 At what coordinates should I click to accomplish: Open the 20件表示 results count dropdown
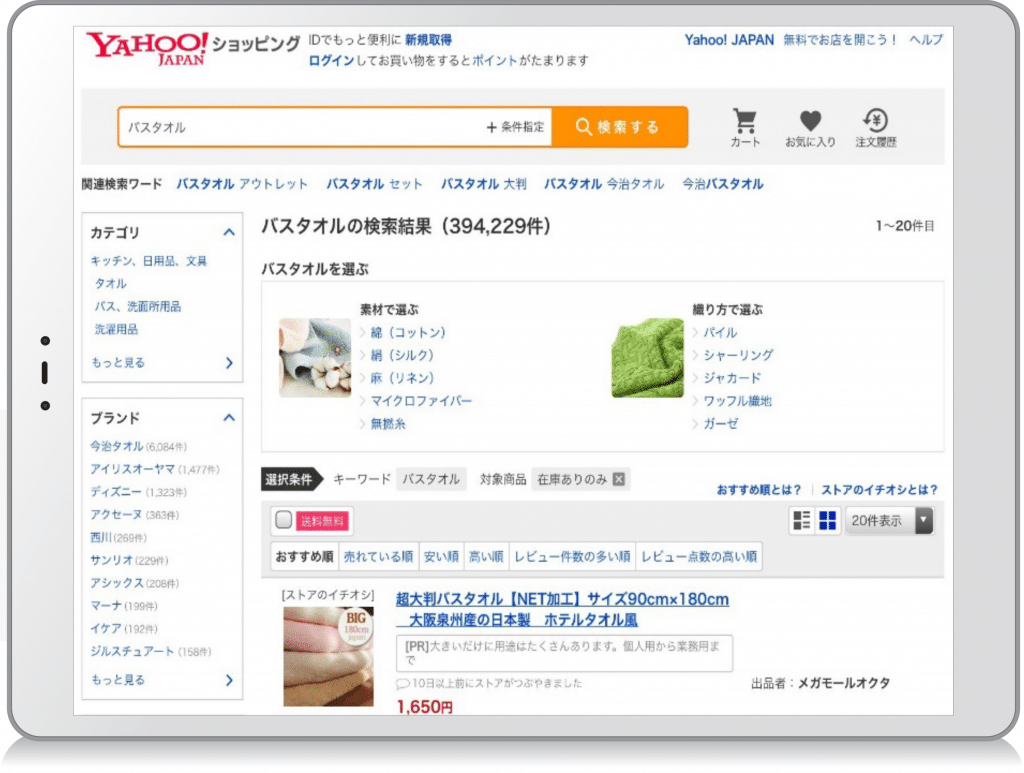coord(889,520)
